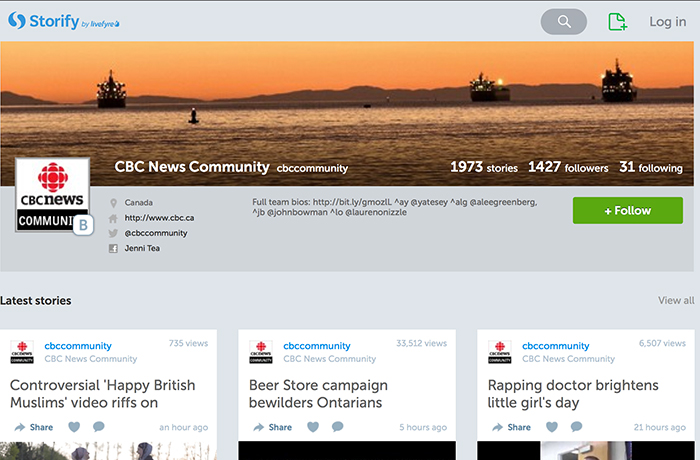Open 'Beer Store campaign bewilders Ontarians' story
The image size is (700, 460).
[x=318, y=393]
